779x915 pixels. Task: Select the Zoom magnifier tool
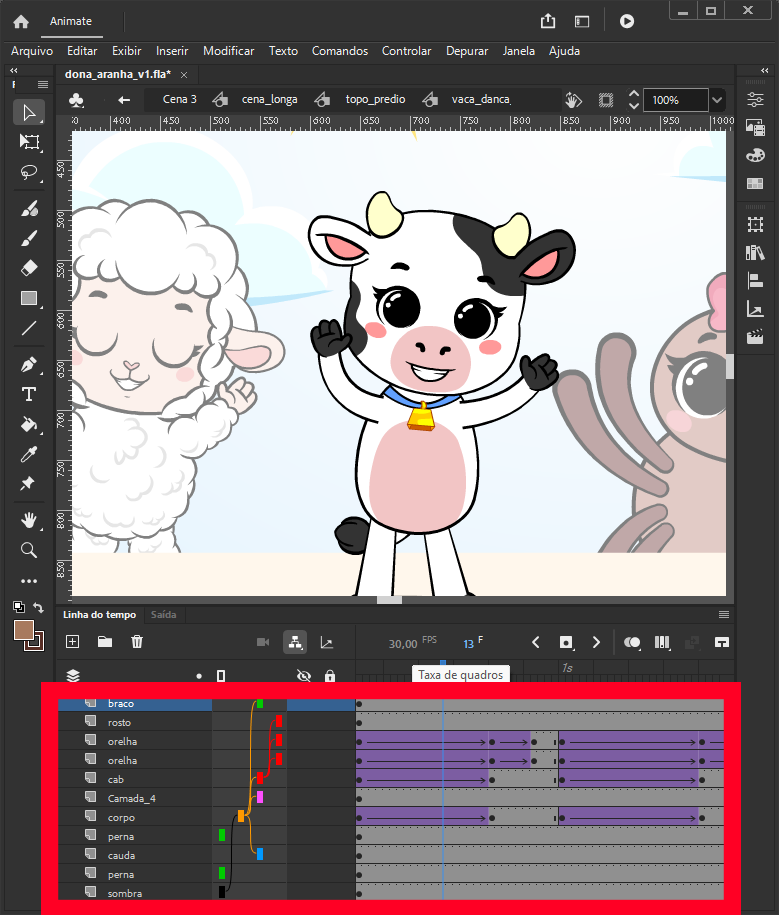pyautogui.click(x=29, y=550)
